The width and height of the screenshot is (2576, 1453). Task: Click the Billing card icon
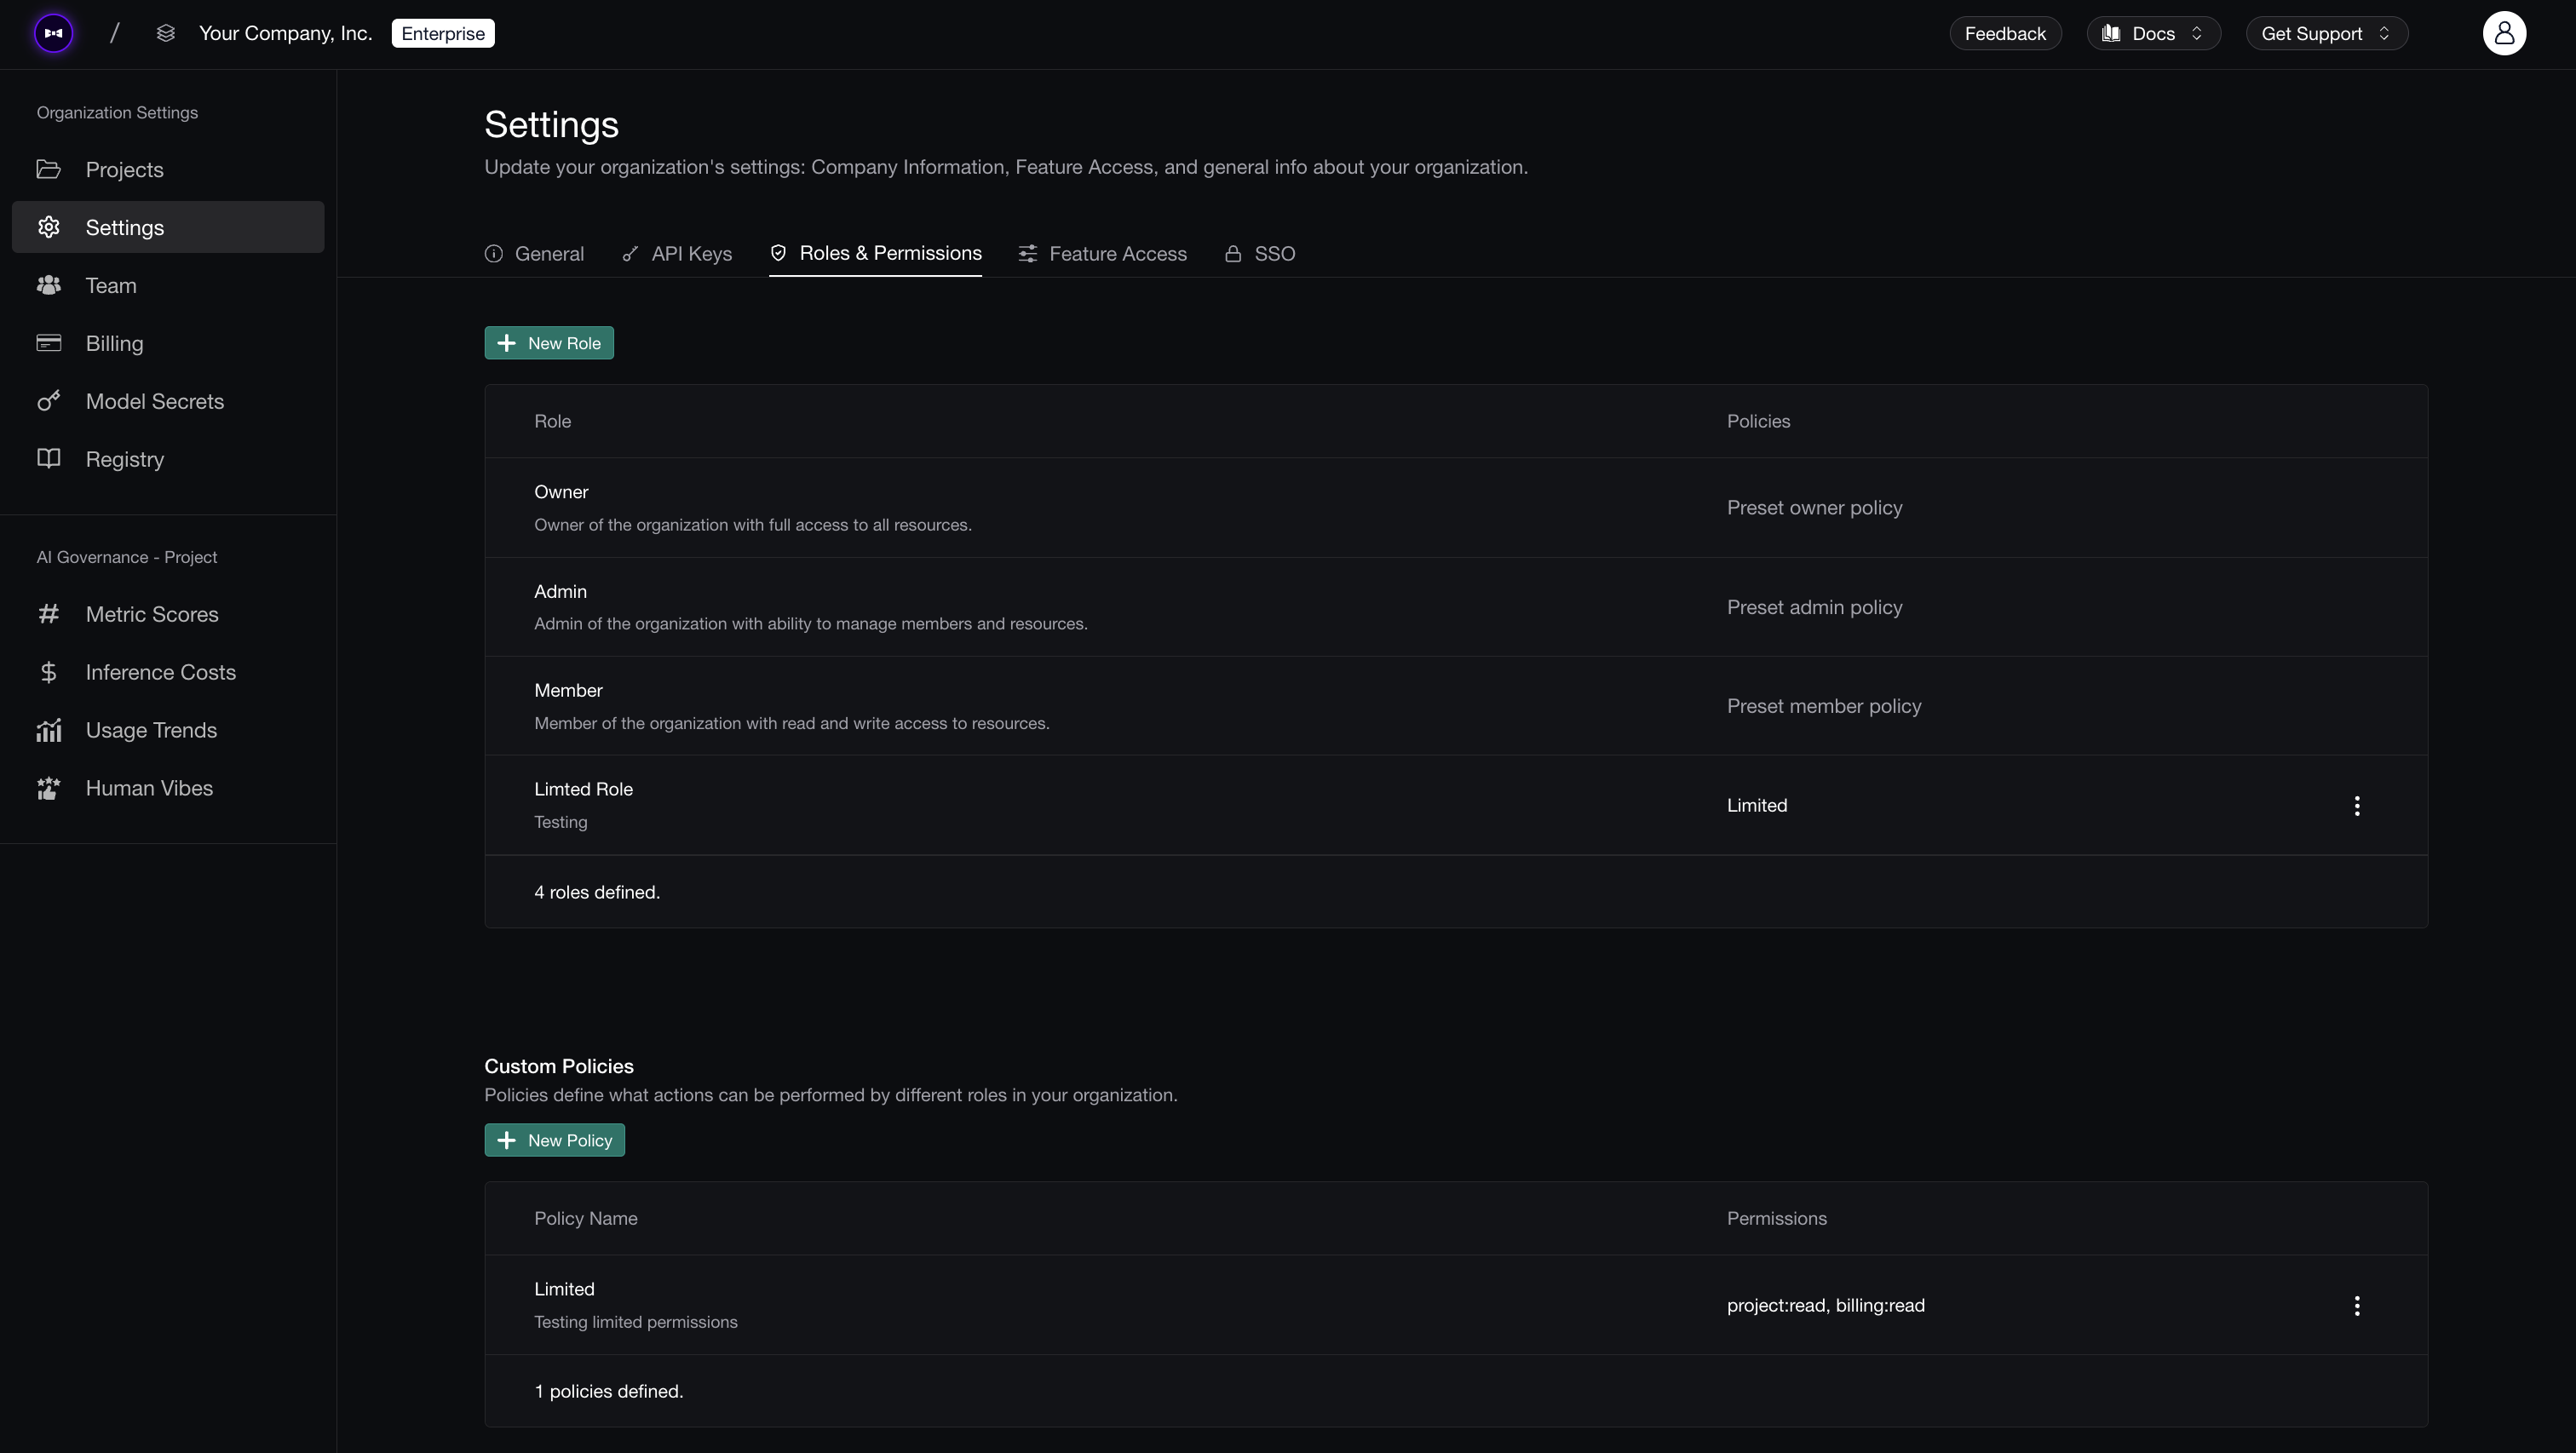(48, 343)
